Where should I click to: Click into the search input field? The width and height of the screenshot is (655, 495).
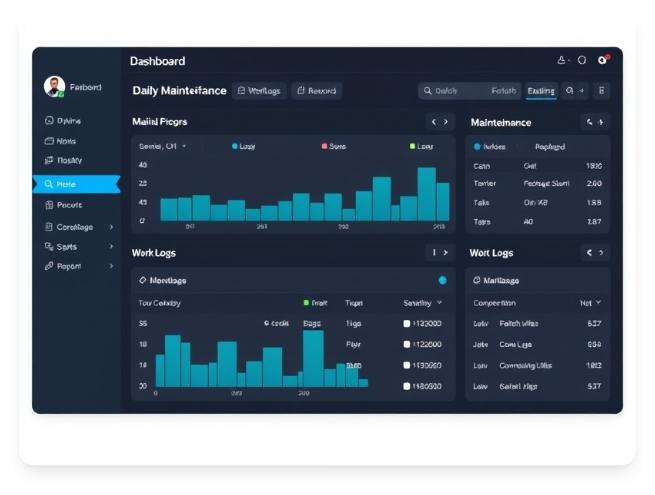[x=475, y=91]
